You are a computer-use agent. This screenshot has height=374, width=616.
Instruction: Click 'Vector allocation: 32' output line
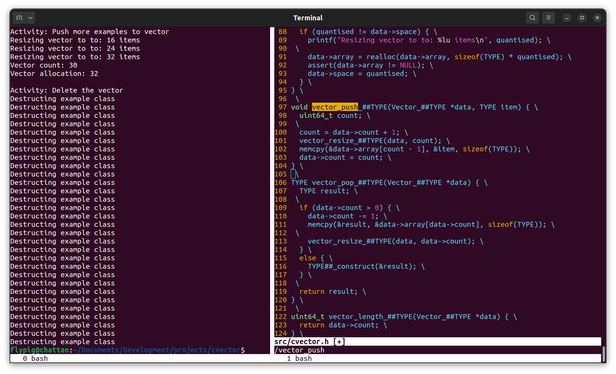(54, 73)
